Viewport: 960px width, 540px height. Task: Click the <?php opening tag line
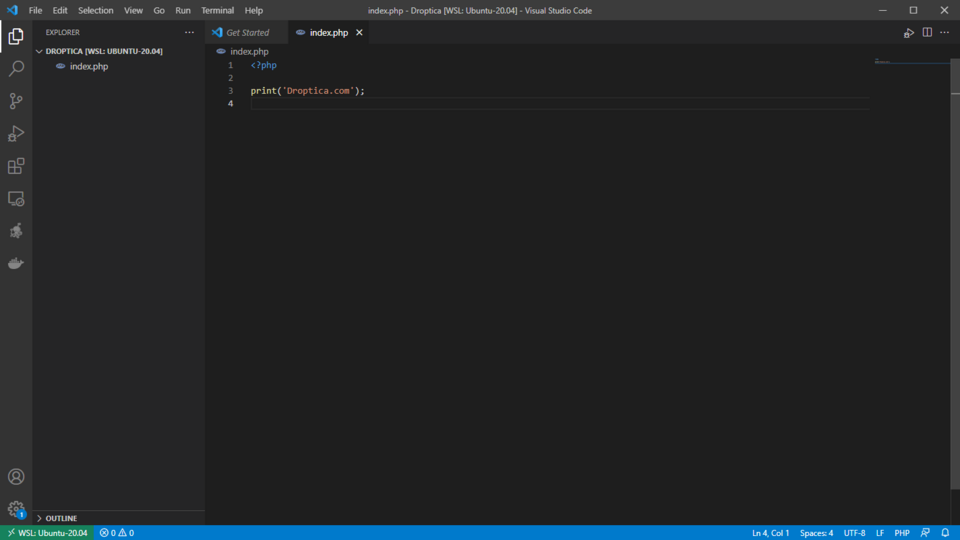tap(263, 65)
